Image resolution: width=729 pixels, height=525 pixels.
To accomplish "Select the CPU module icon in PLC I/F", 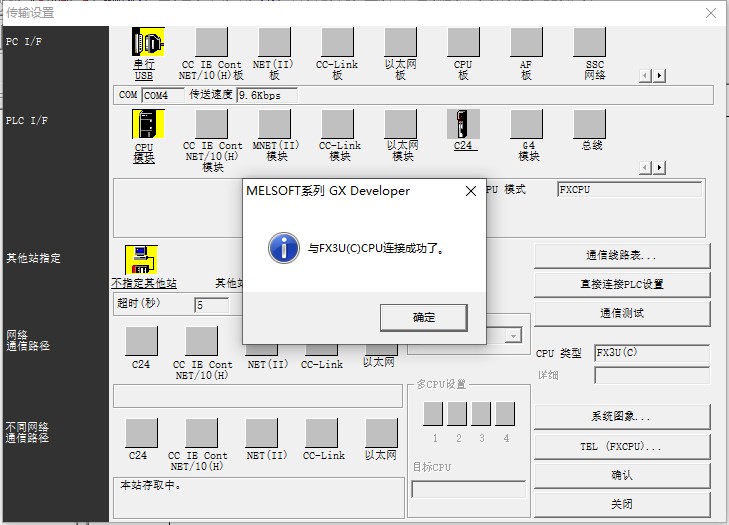I will coord(148,124).
